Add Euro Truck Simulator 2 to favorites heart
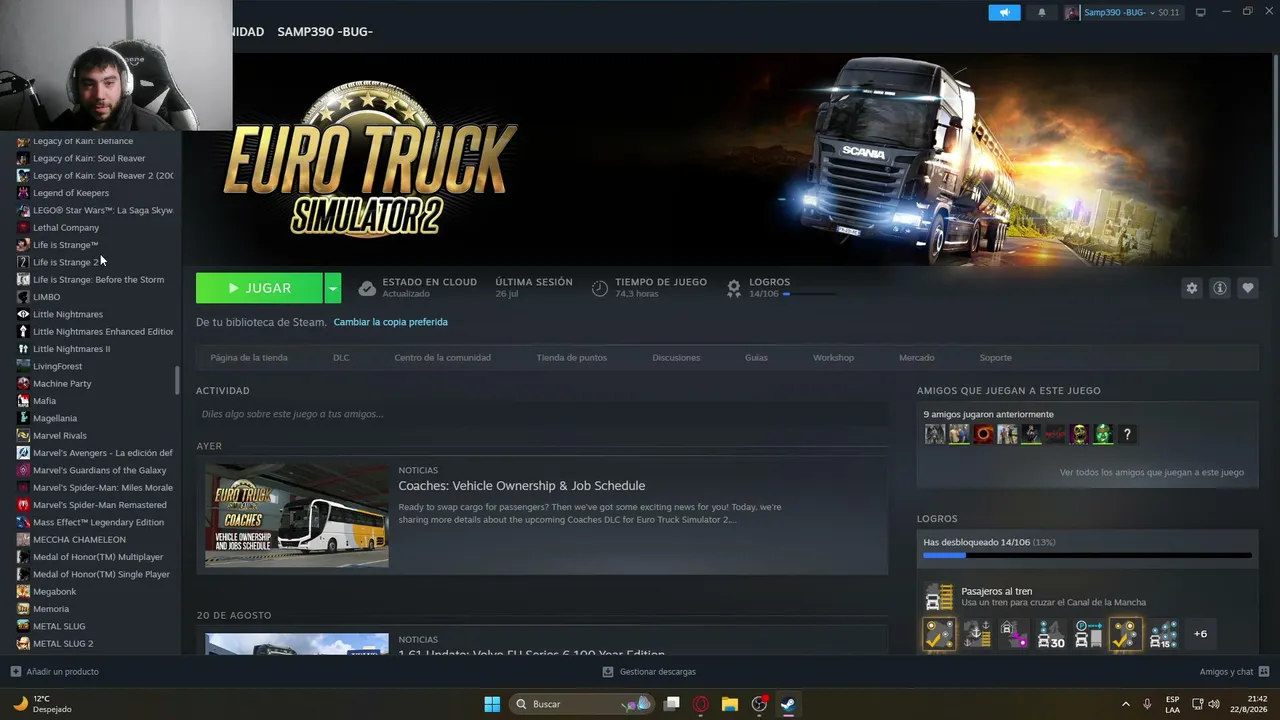This screenshot has width=1280, height=720. 1247,288
